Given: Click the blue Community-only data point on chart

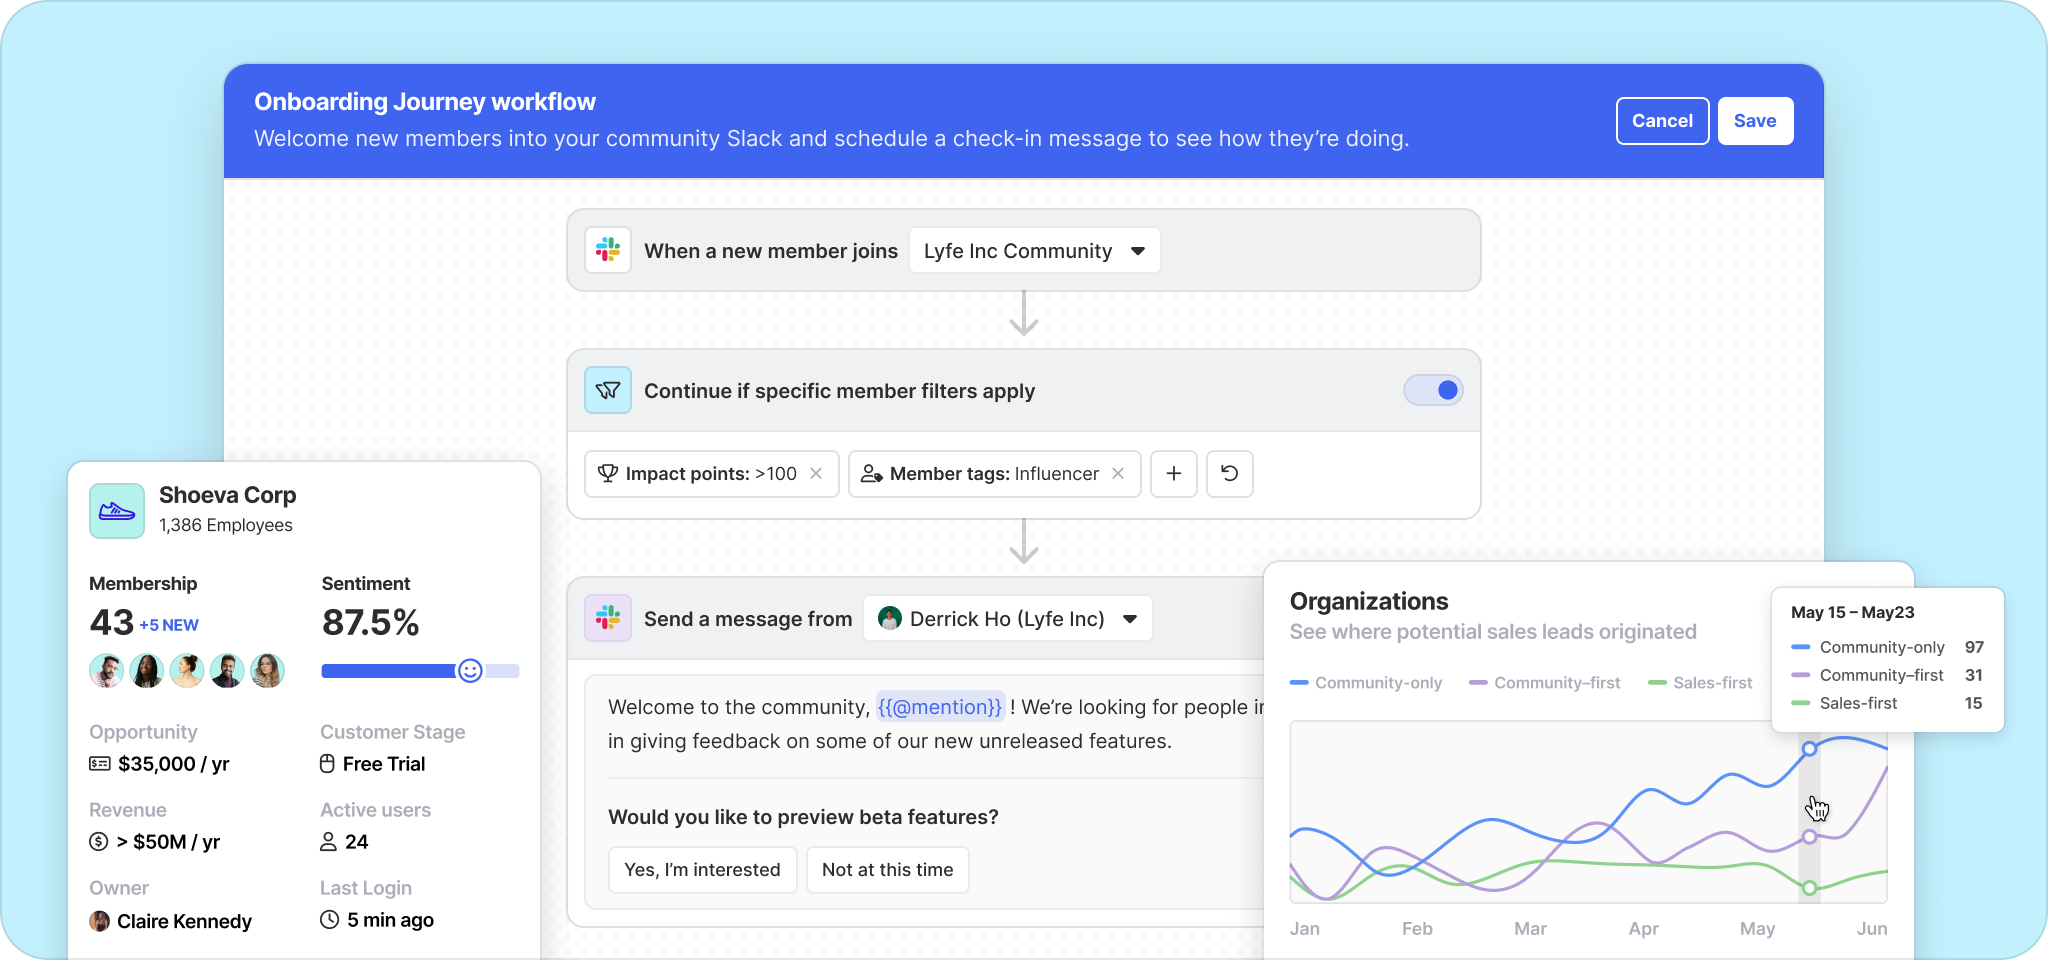Looking at the screenshot, I should [x=1810, y=749].
